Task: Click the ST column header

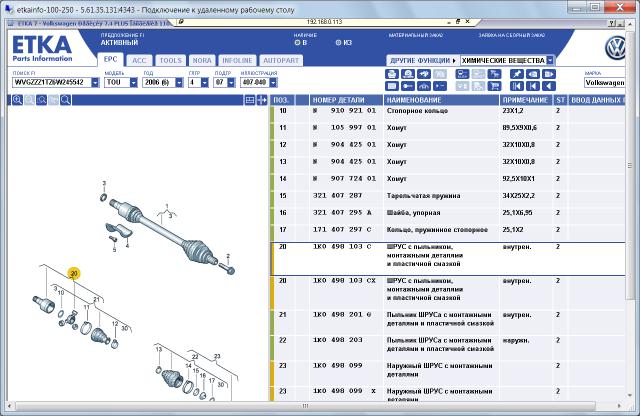Action: pyautogui.click(x=560, y=100)
